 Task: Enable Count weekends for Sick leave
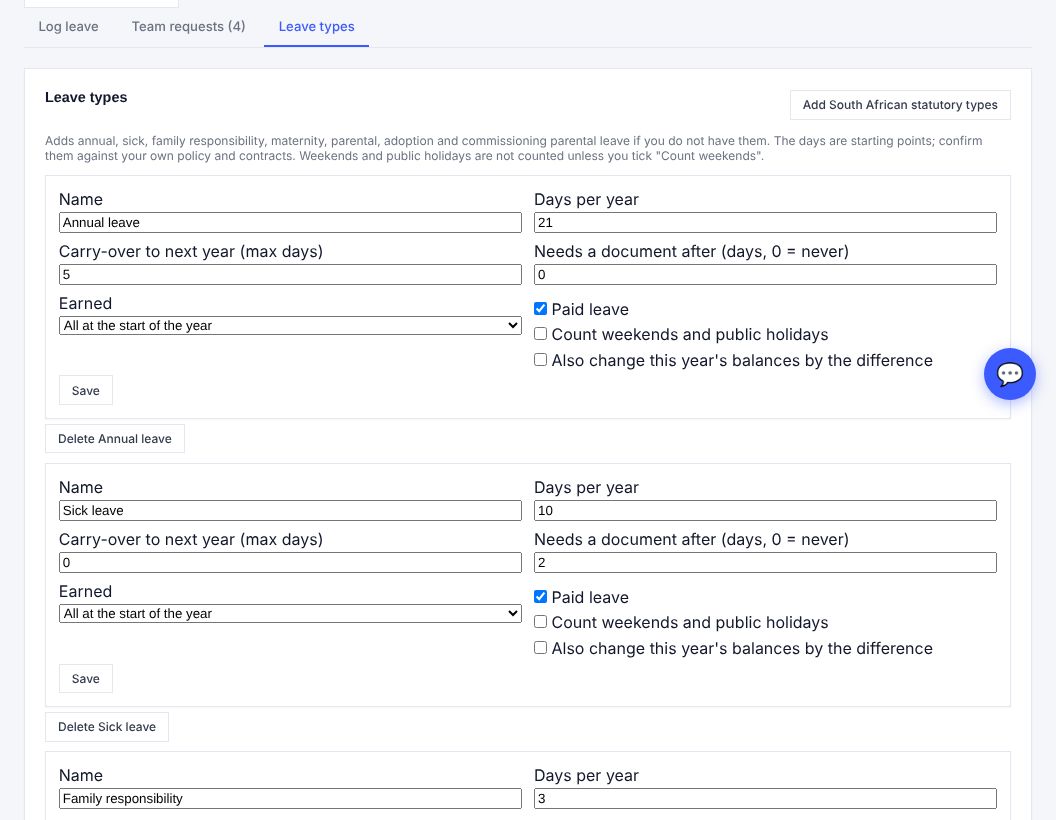[x=540, y=622]
